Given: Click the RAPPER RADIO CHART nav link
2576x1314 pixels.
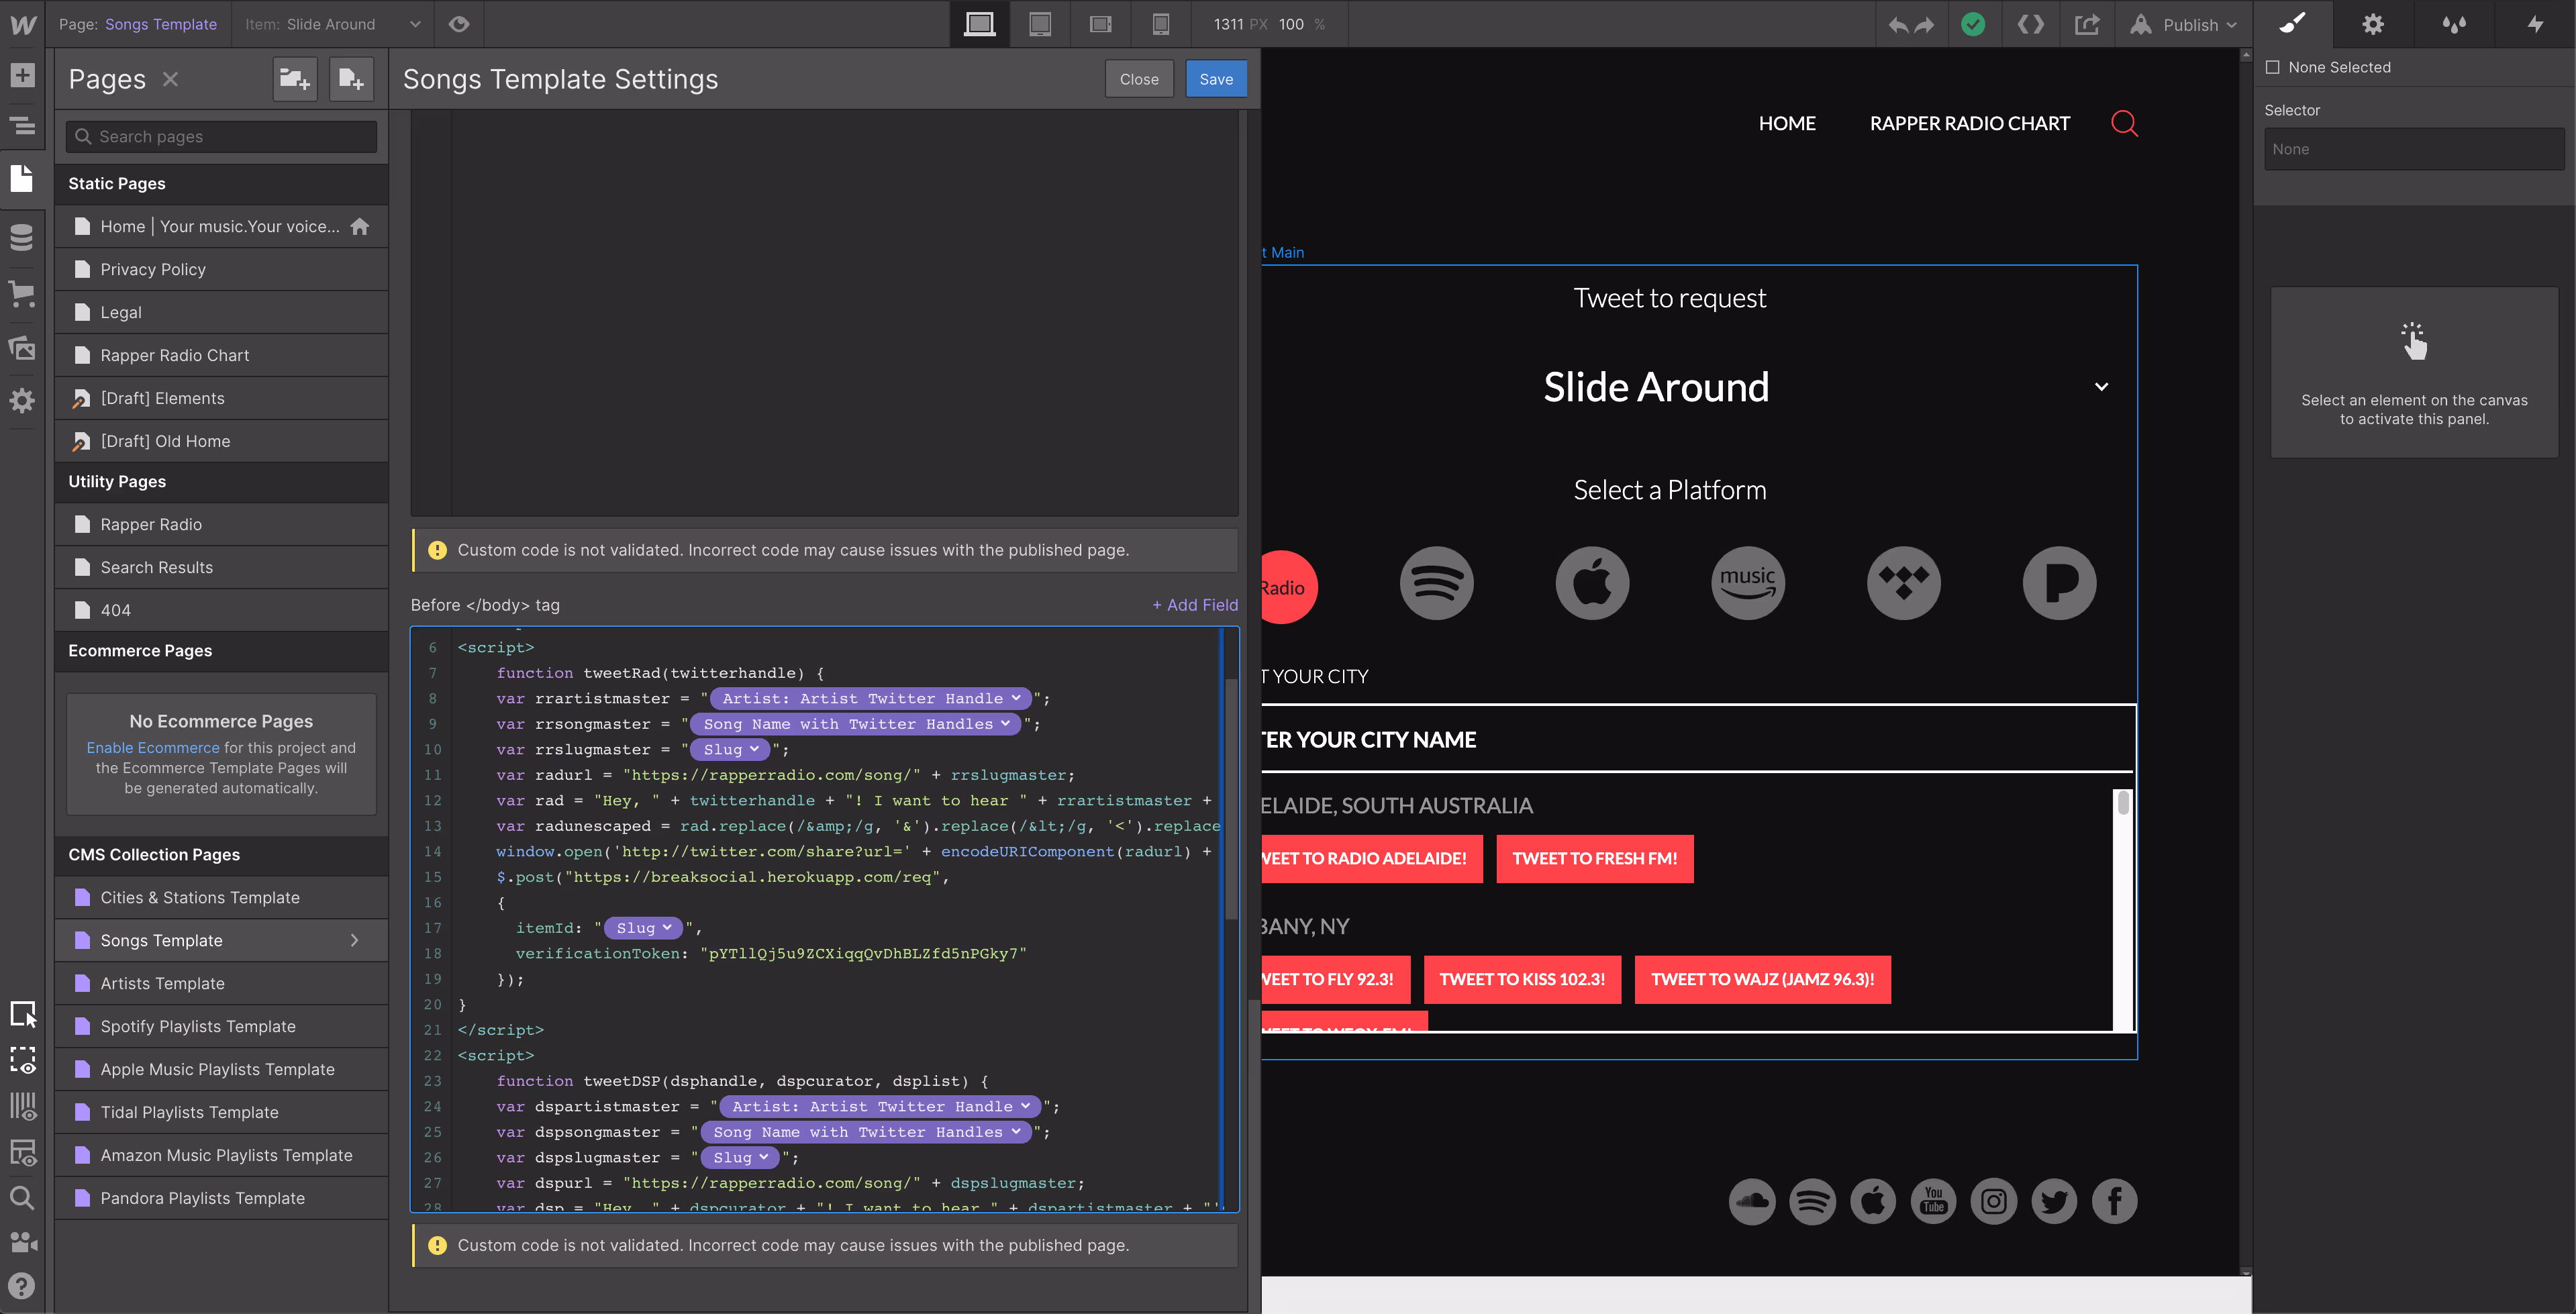Looking at the screenshot, I should pyautogui.click(x=1970, y=123).
